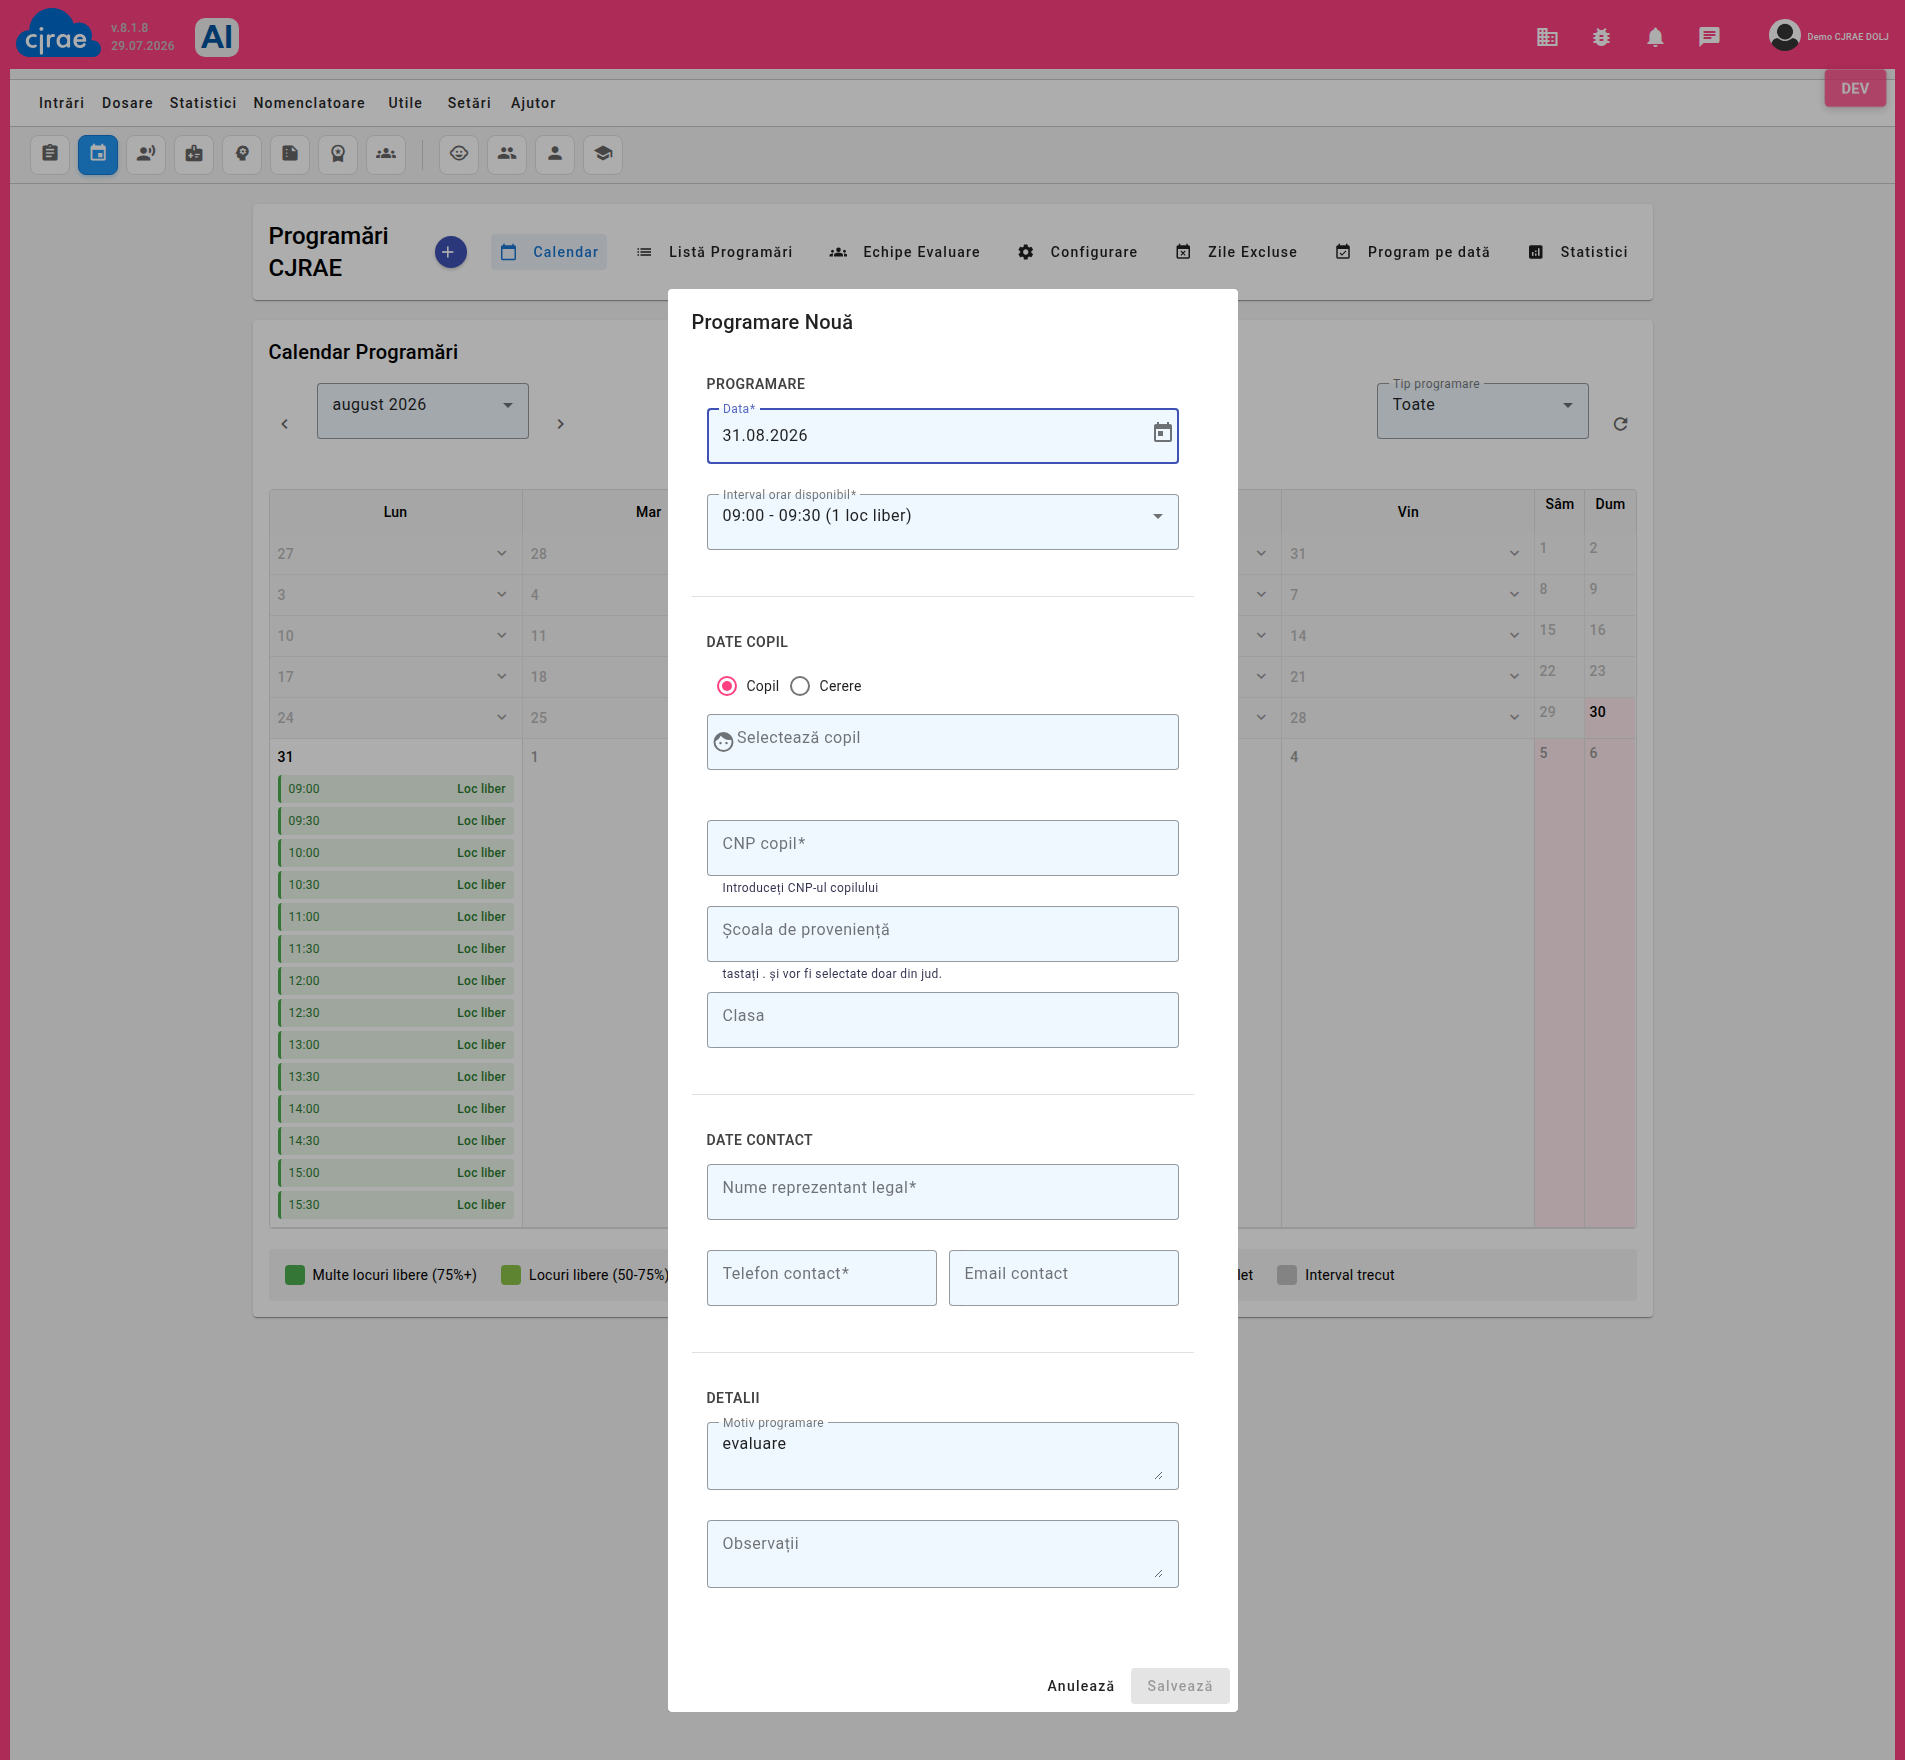The width and height of the screenshot is (1905, 1760).
Task: Click the CNP copil input field
Action: (942, 848)
